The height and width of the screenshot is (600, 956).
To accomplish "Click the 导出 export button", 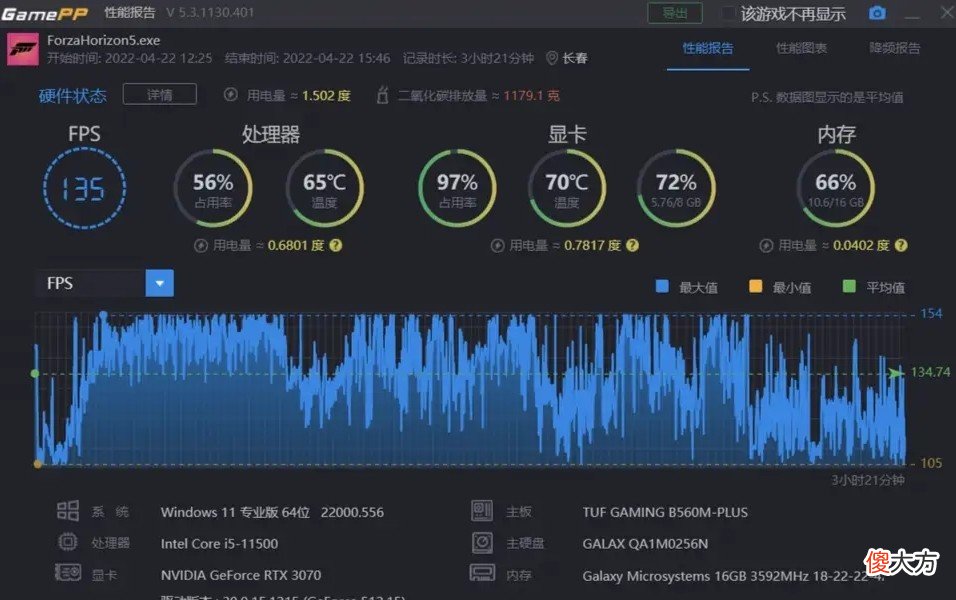I will (675, 13).
